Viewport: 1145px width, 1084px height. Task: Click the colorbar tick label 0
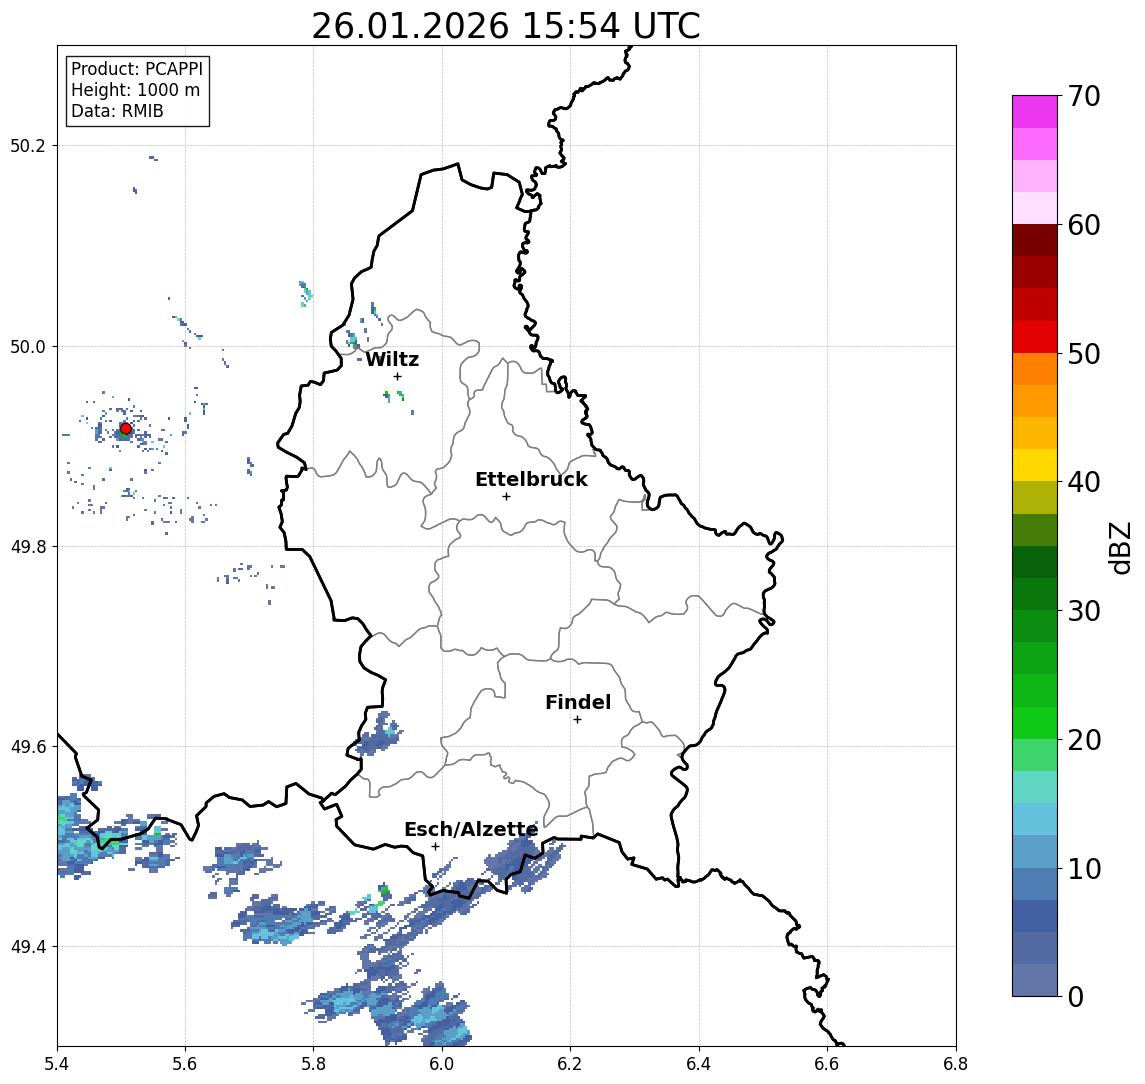(1076, 996)
